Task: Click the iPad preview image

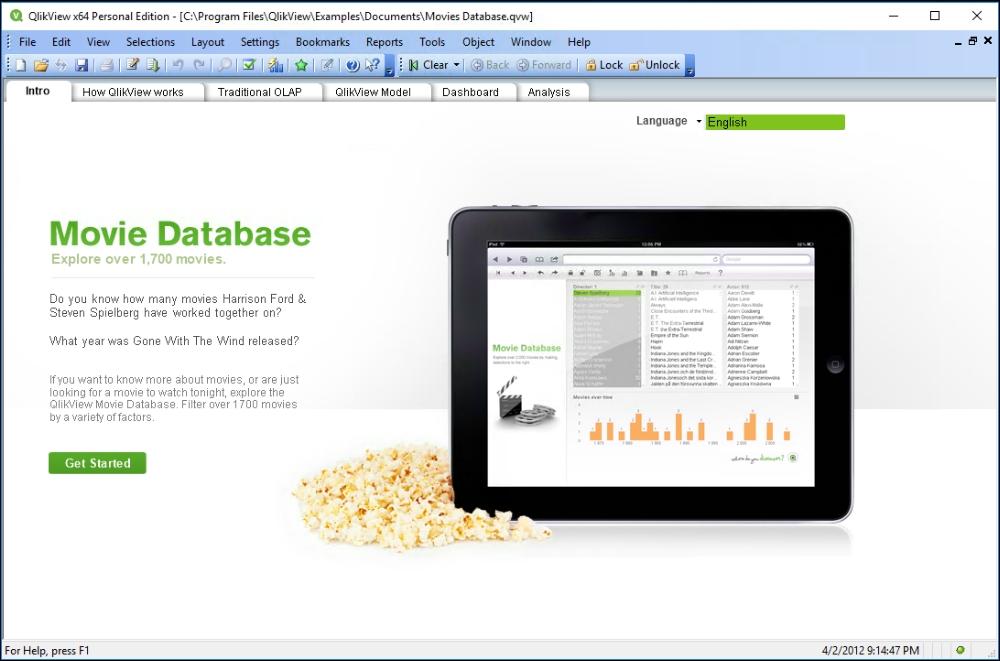Action: [651, 365]
